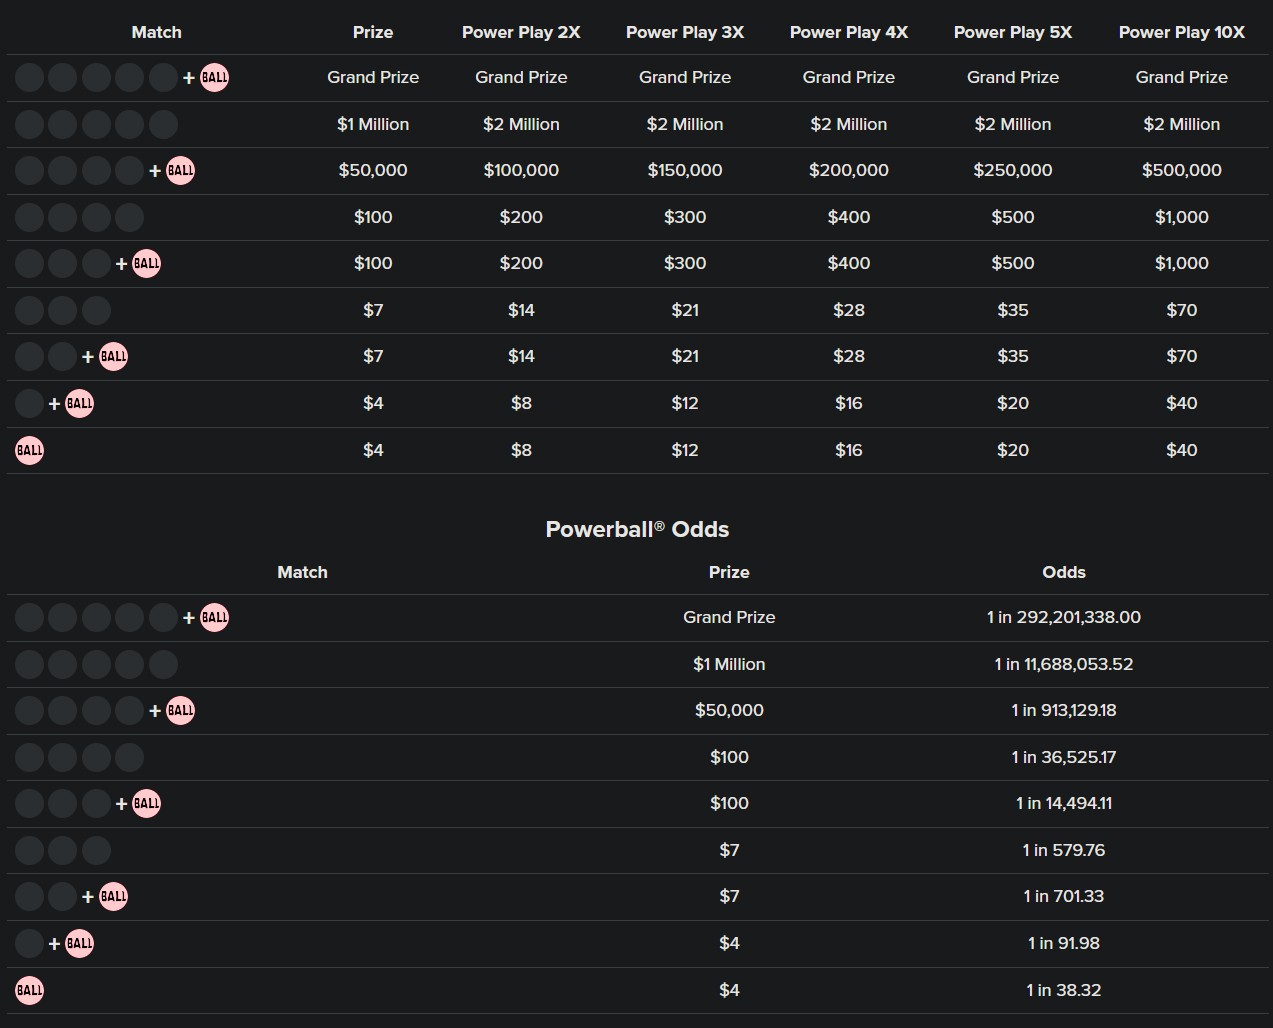Click the Grand Prize cell under Power Play 10X
Image resolution: width=1273 pixels, height=1028 pixels.
[1182, 77]
